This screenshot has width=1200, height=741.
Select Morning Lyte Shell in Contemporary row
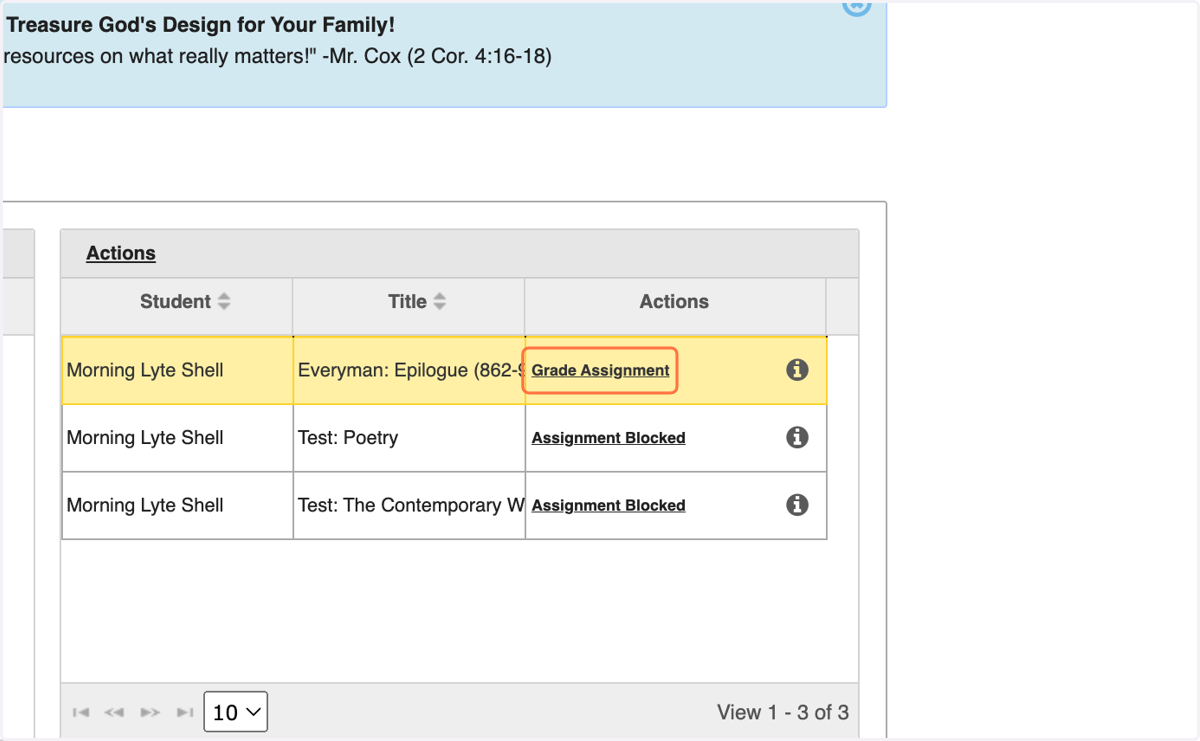pos(145,505)
